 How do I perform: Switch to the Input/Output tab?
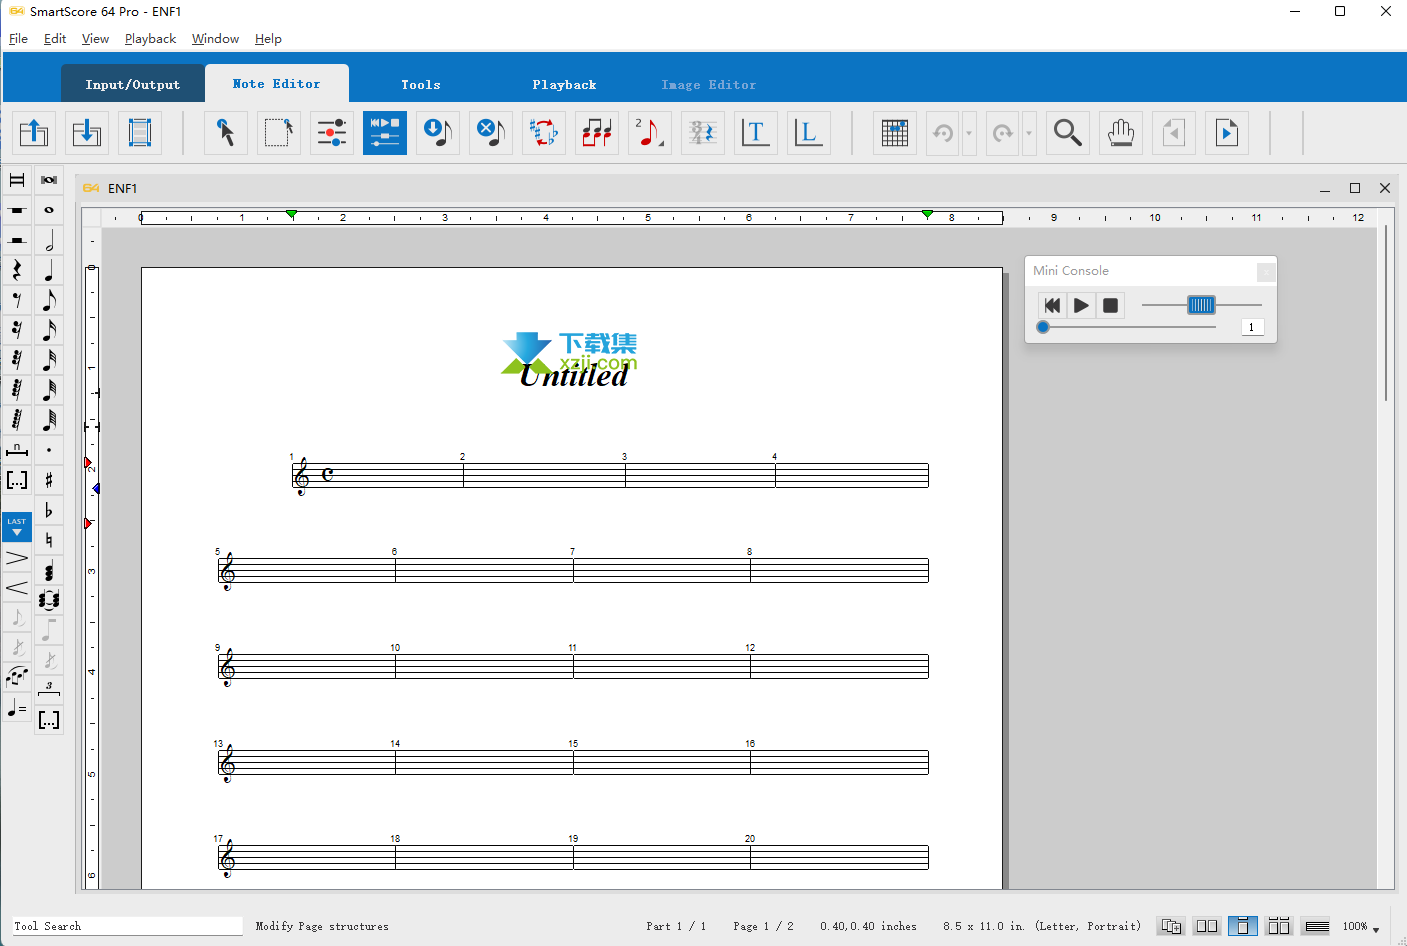(133, 85)
